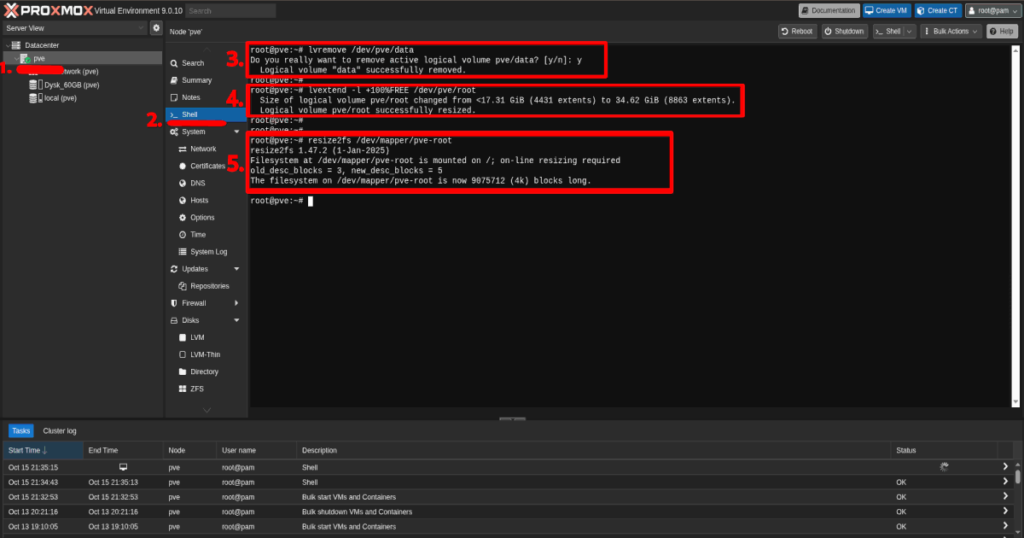Click the gear icon beside Server View
Image resolution: width=1024 pixels, height=538 pixels.
point(155,29)
